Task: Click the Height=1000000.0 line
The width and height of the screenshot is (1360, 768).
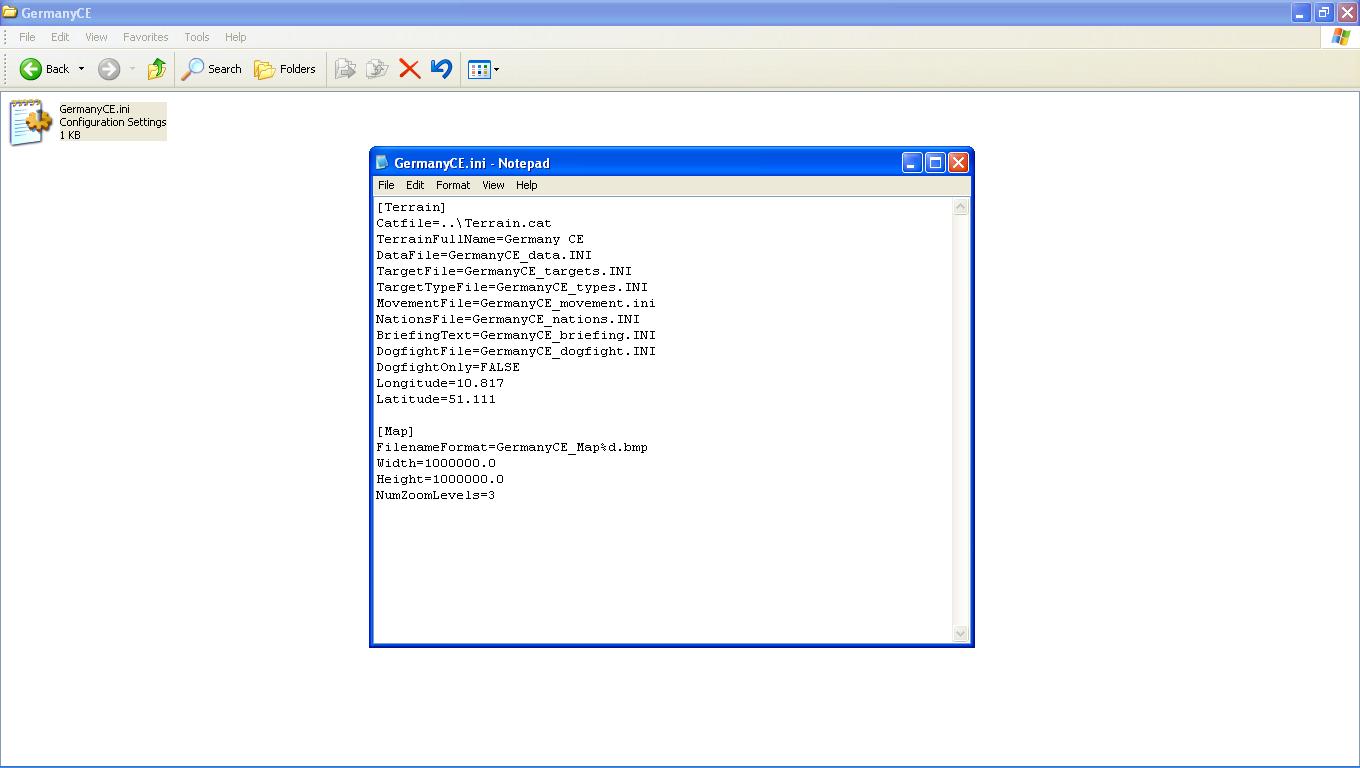Action: [440, 479]
